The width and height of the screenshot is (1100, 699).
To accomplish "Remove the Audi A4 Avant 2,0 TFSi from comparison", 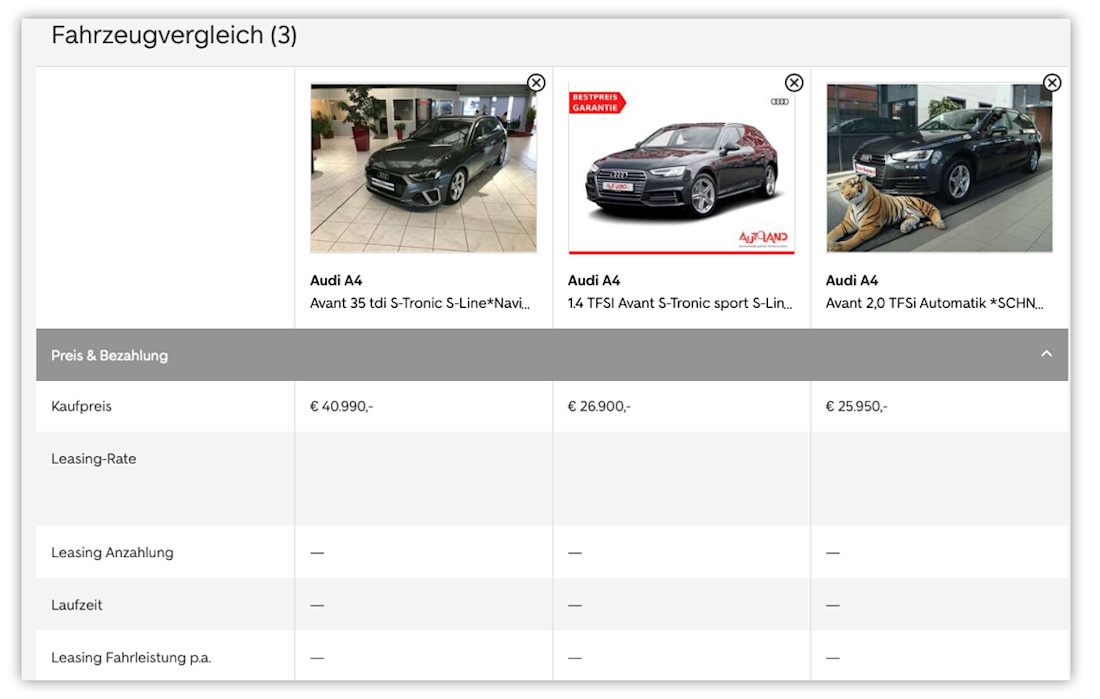I will pos(1052,83).
